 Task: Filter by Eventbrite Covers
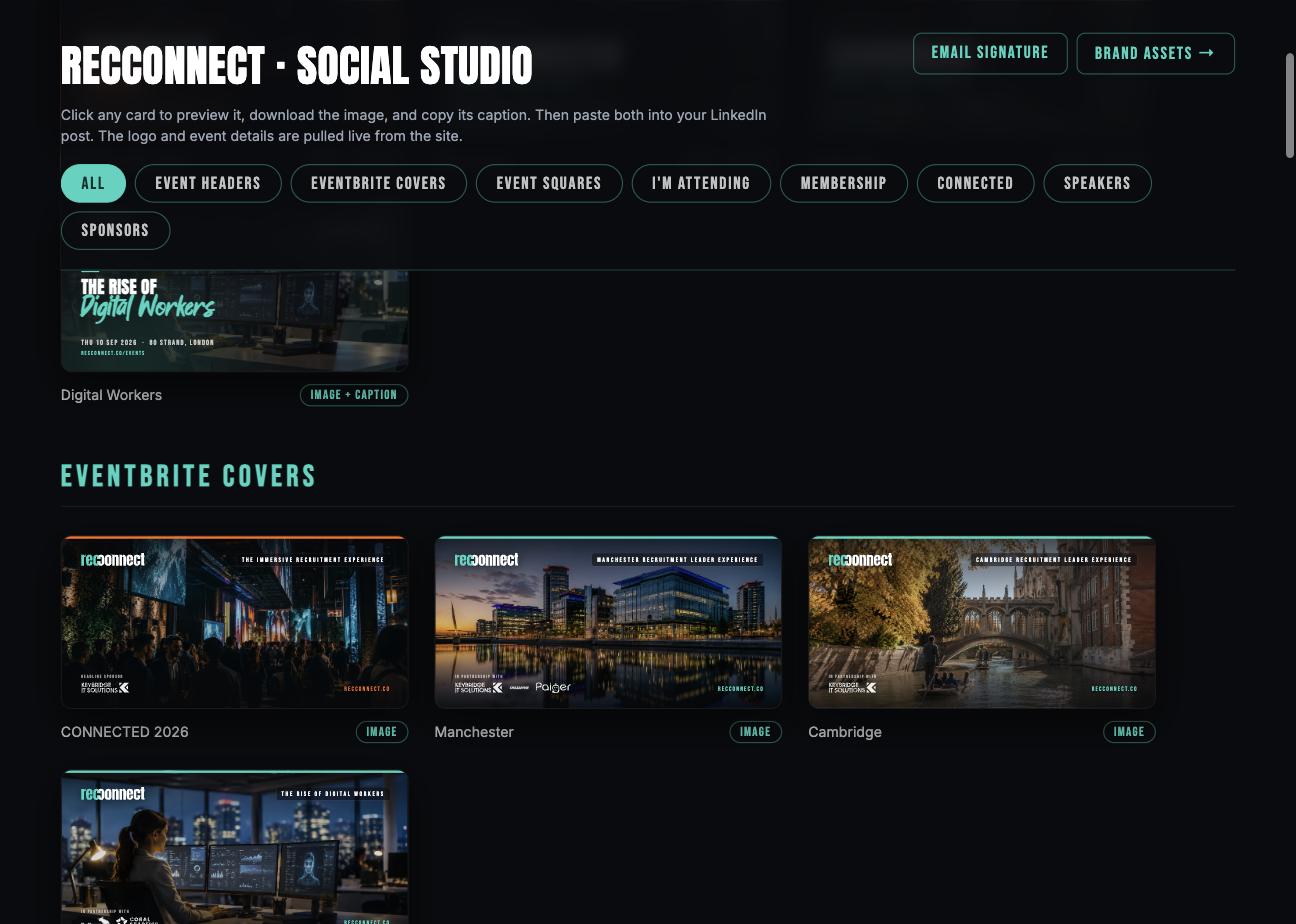point(378,183)
